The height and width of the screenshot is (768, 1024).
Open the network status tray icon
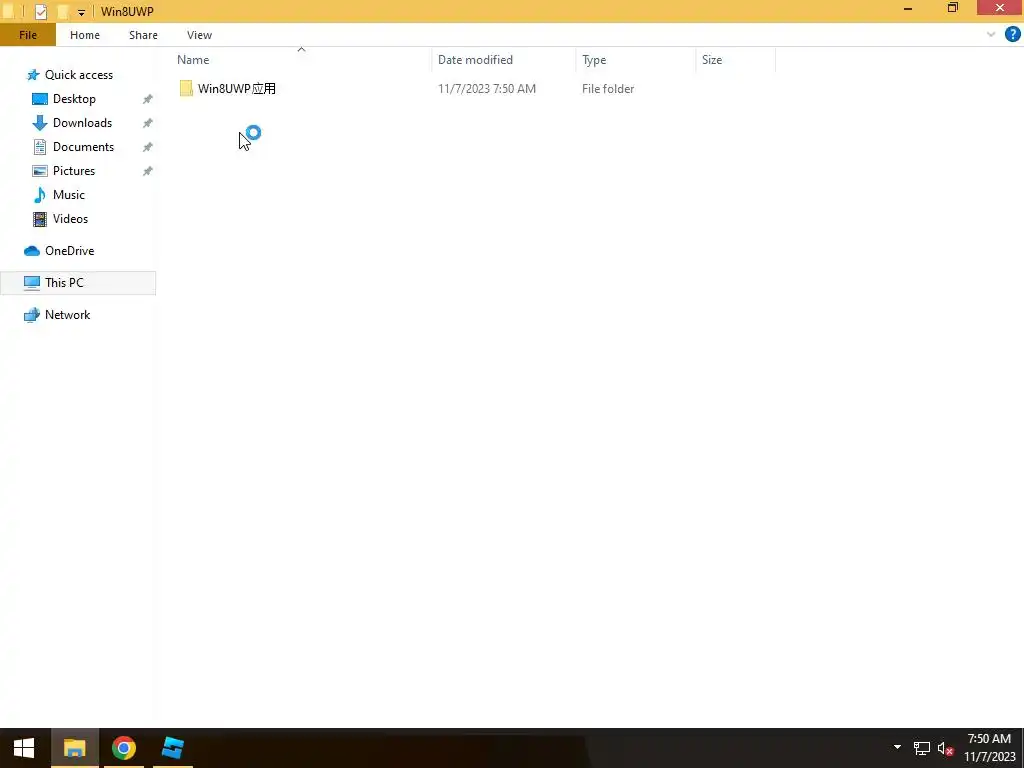click(921, 748)
